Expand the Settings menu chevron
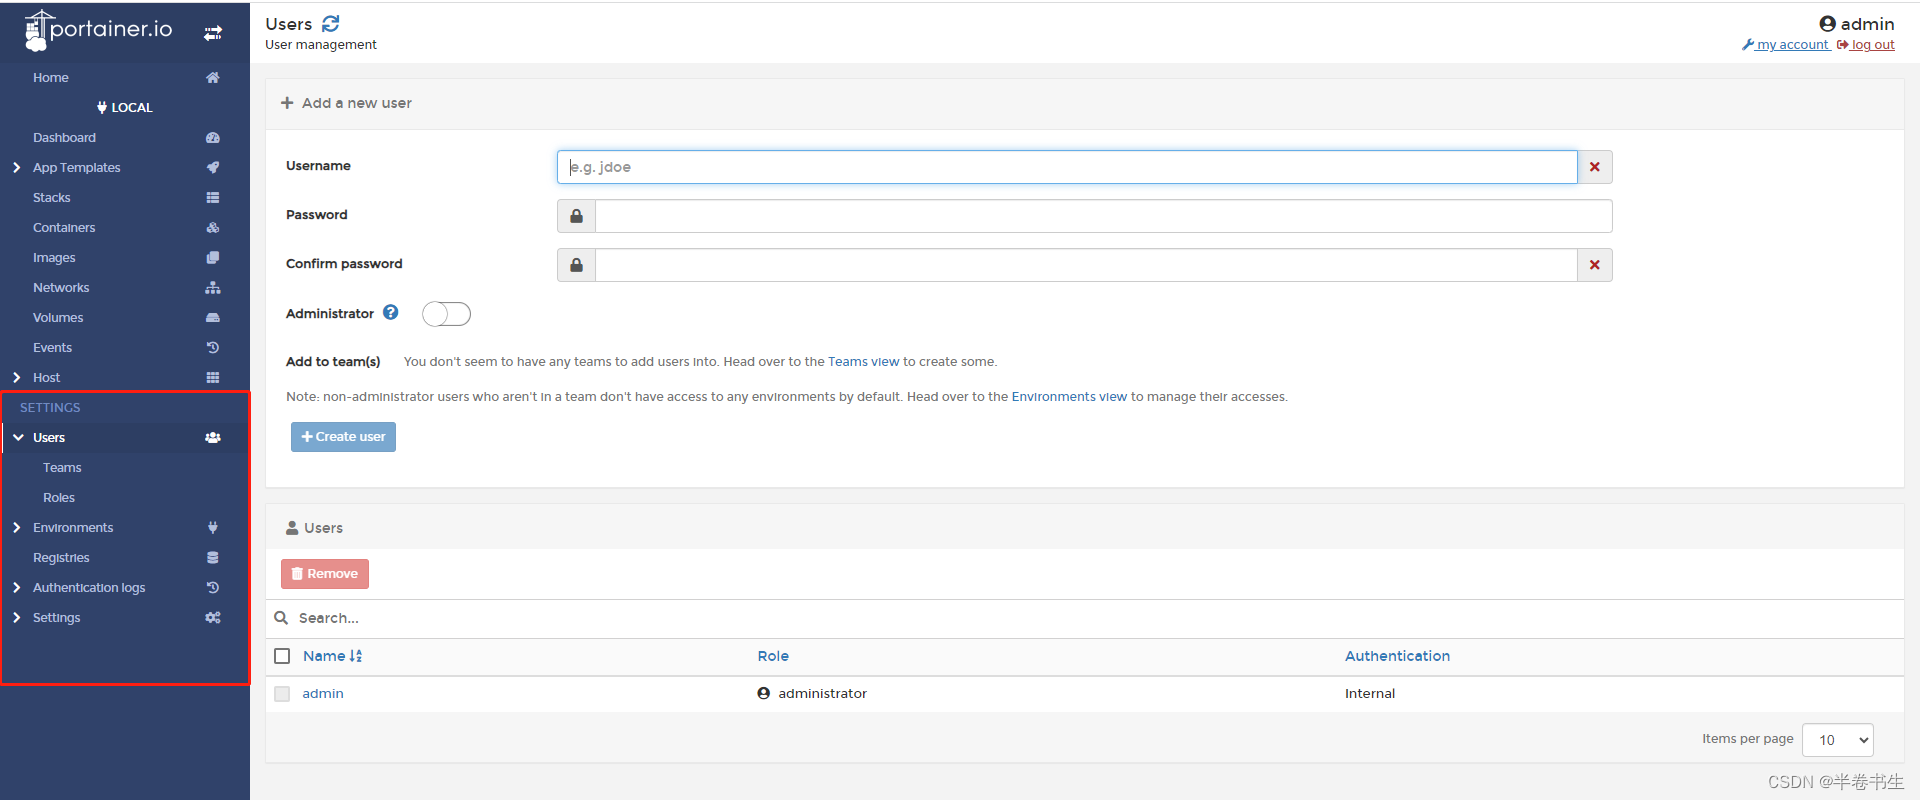The width and height of the screenshot is (1920, 800). 17,618
